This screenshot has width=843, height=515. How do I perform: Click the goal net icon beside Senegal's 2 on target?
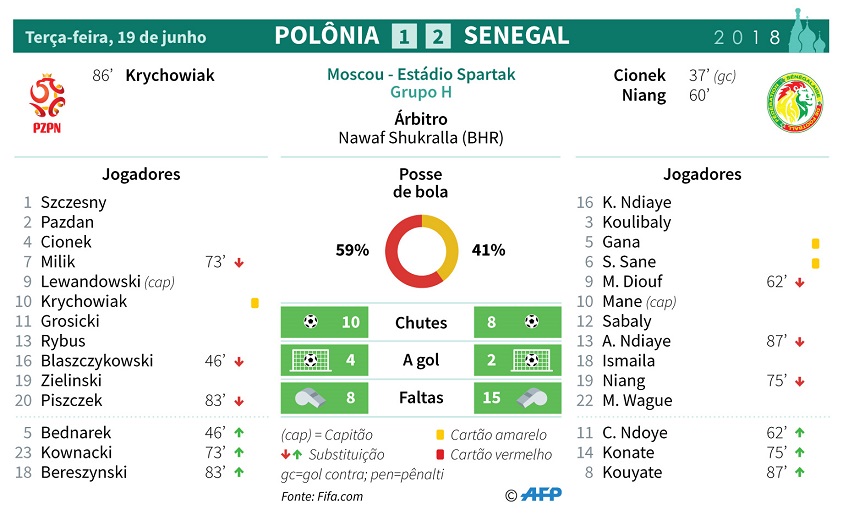[x=531, y=360]
